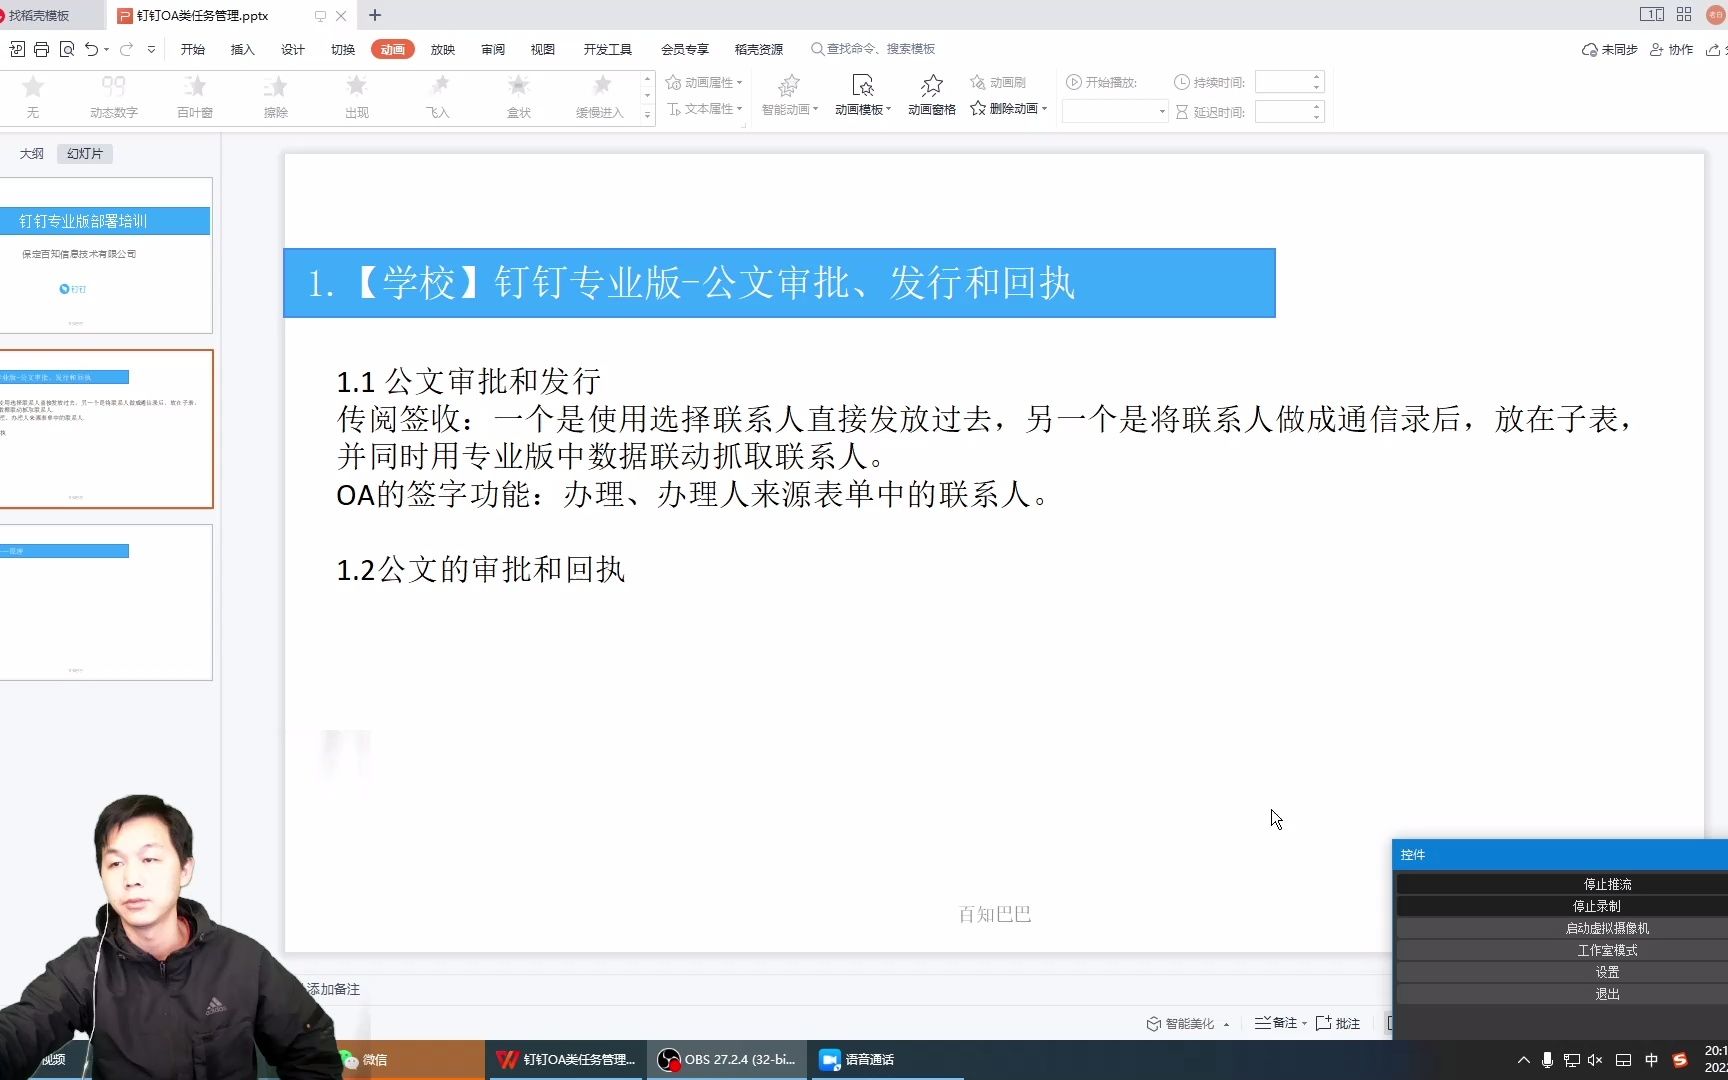Select the 擦除 animation effect

276,97
